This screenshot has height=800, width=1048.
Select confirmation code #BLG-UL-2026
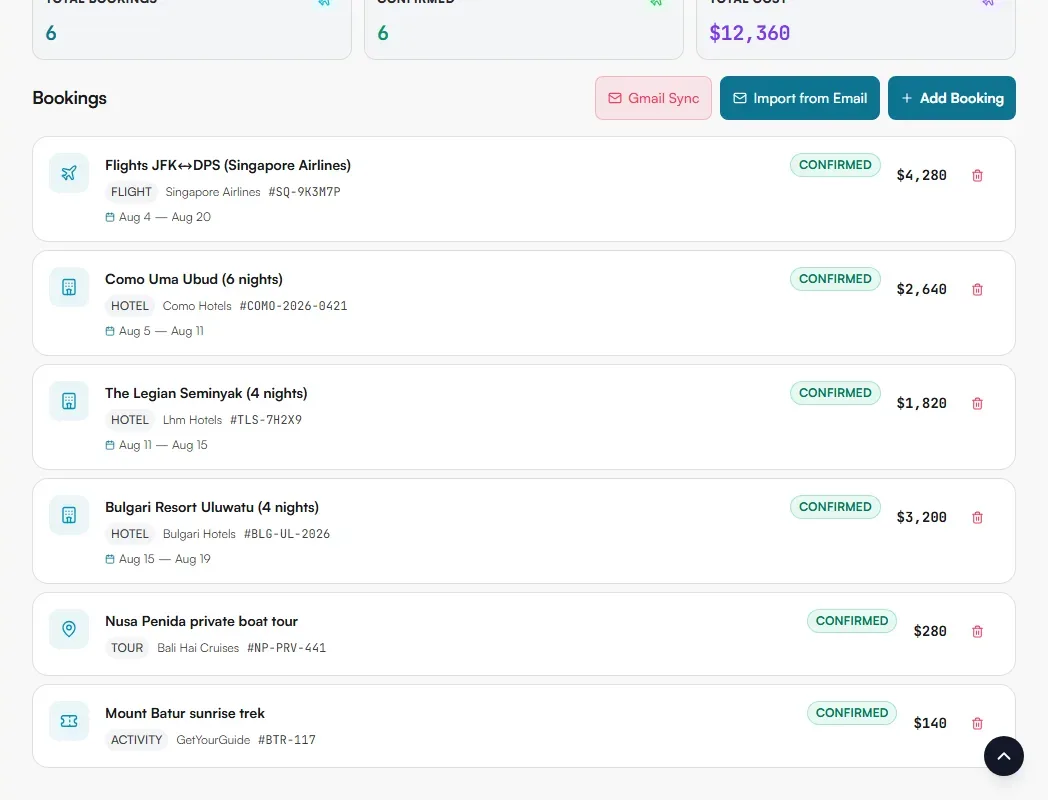coord(287,534)
